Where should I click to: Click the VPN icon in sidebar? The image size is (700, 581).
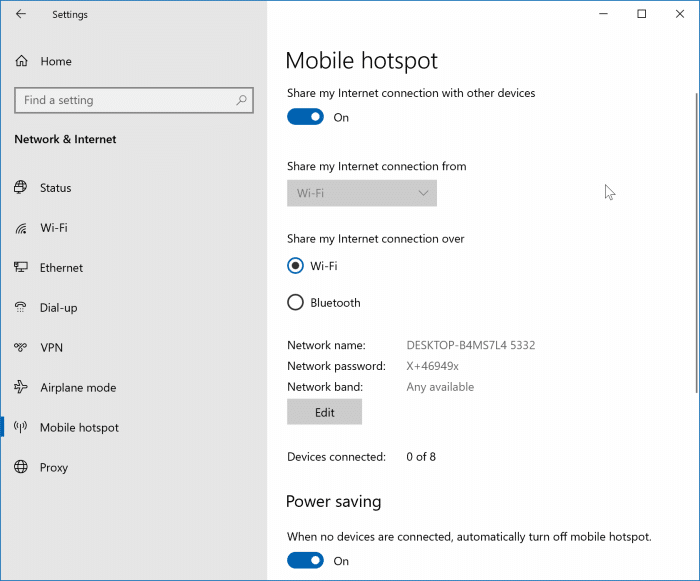click(x=21, y=347)
